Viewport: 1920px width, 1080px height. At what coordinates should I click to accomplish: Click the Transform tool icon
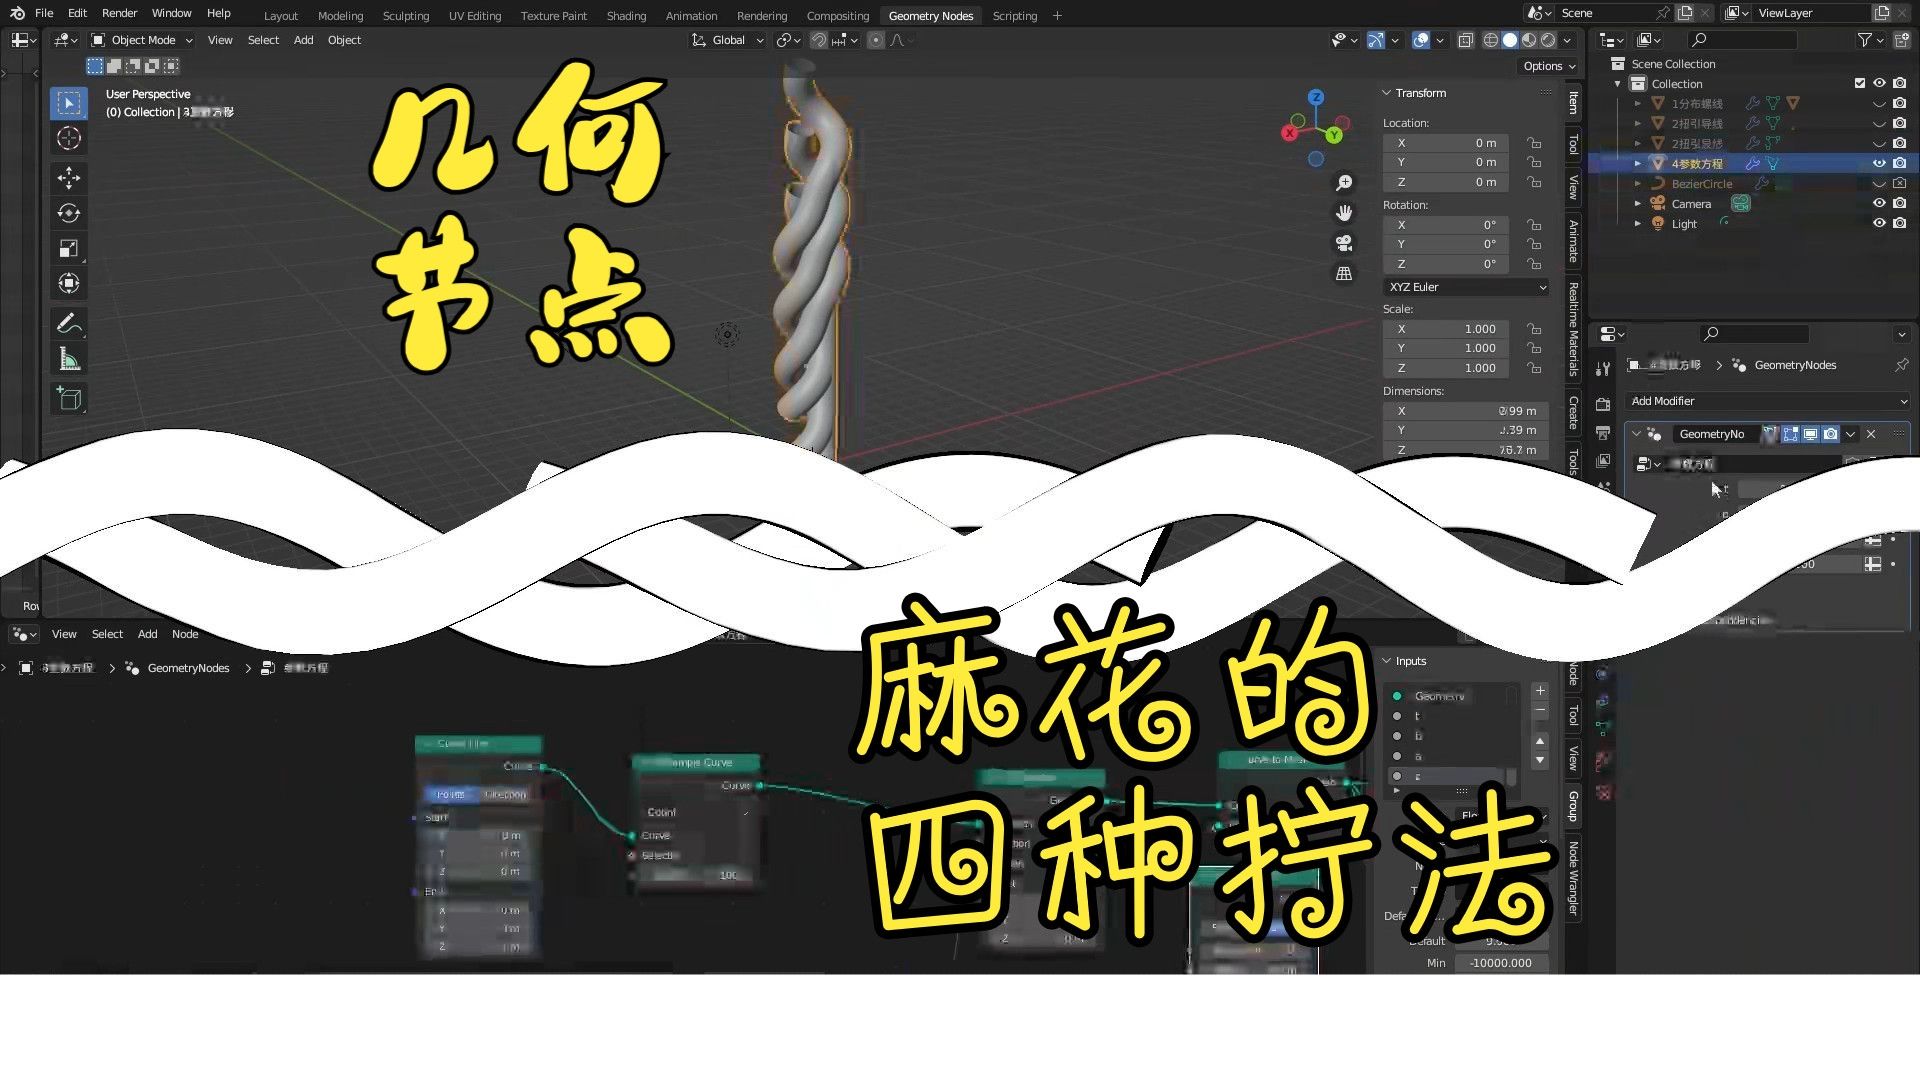pyautogui.click(x=69, y=286)
